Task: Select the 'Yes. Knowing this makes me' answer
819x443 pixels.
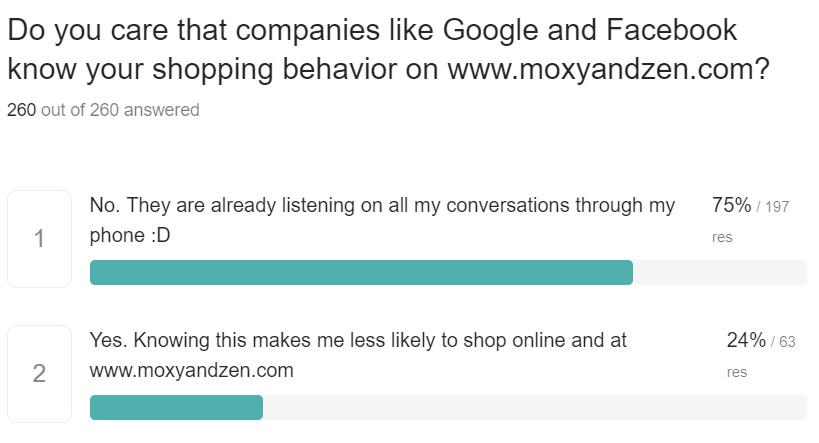Action: (358, 355)
